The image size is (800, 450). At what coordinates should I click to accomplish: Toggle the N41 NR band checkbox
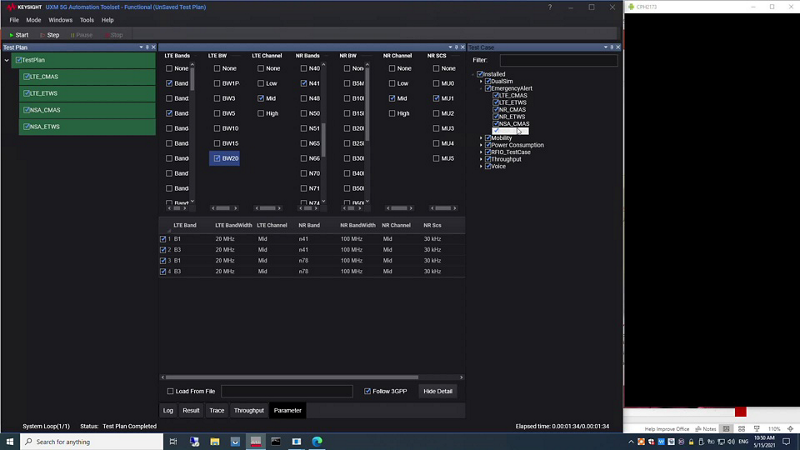304,83
